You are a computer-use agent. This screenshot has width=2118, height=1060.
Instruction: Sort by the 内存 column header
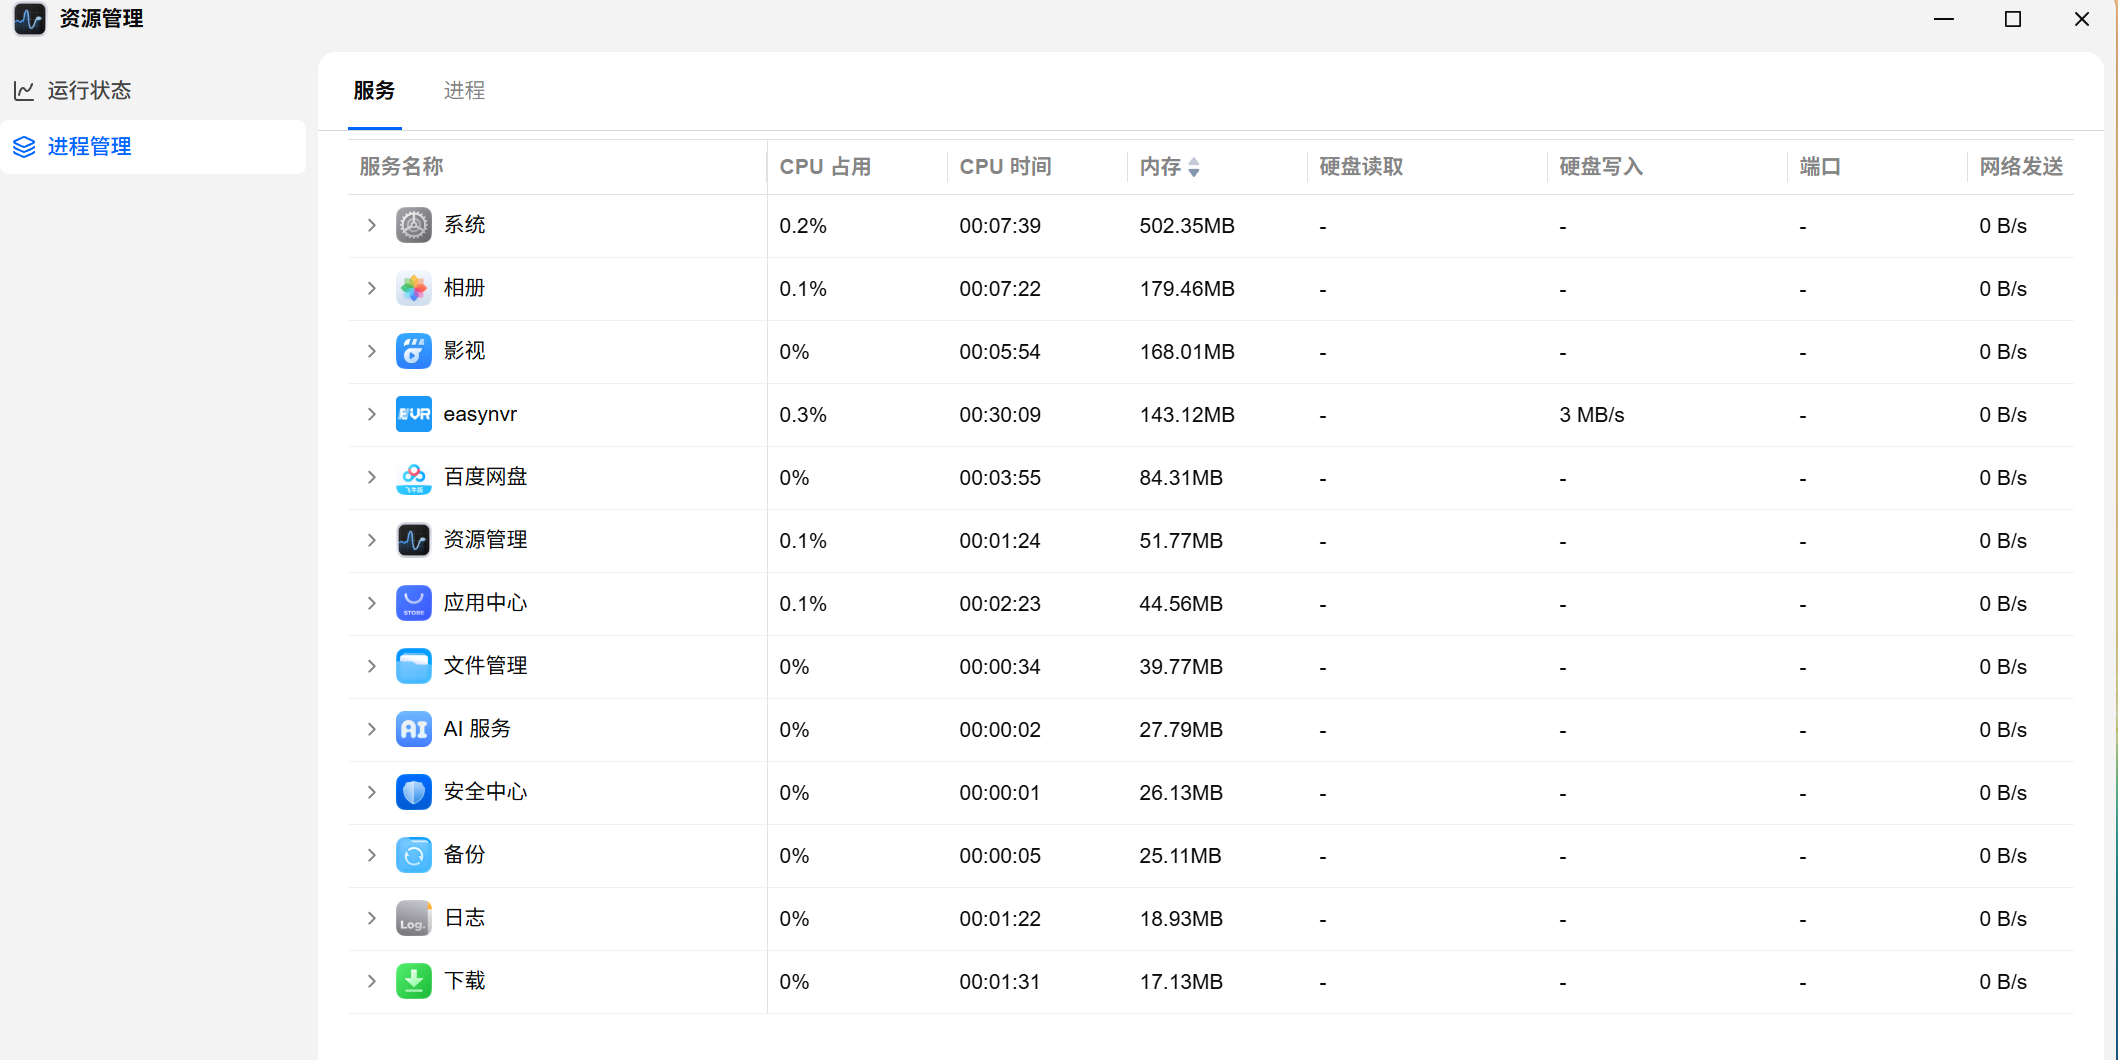click(x=1160, y=167)
